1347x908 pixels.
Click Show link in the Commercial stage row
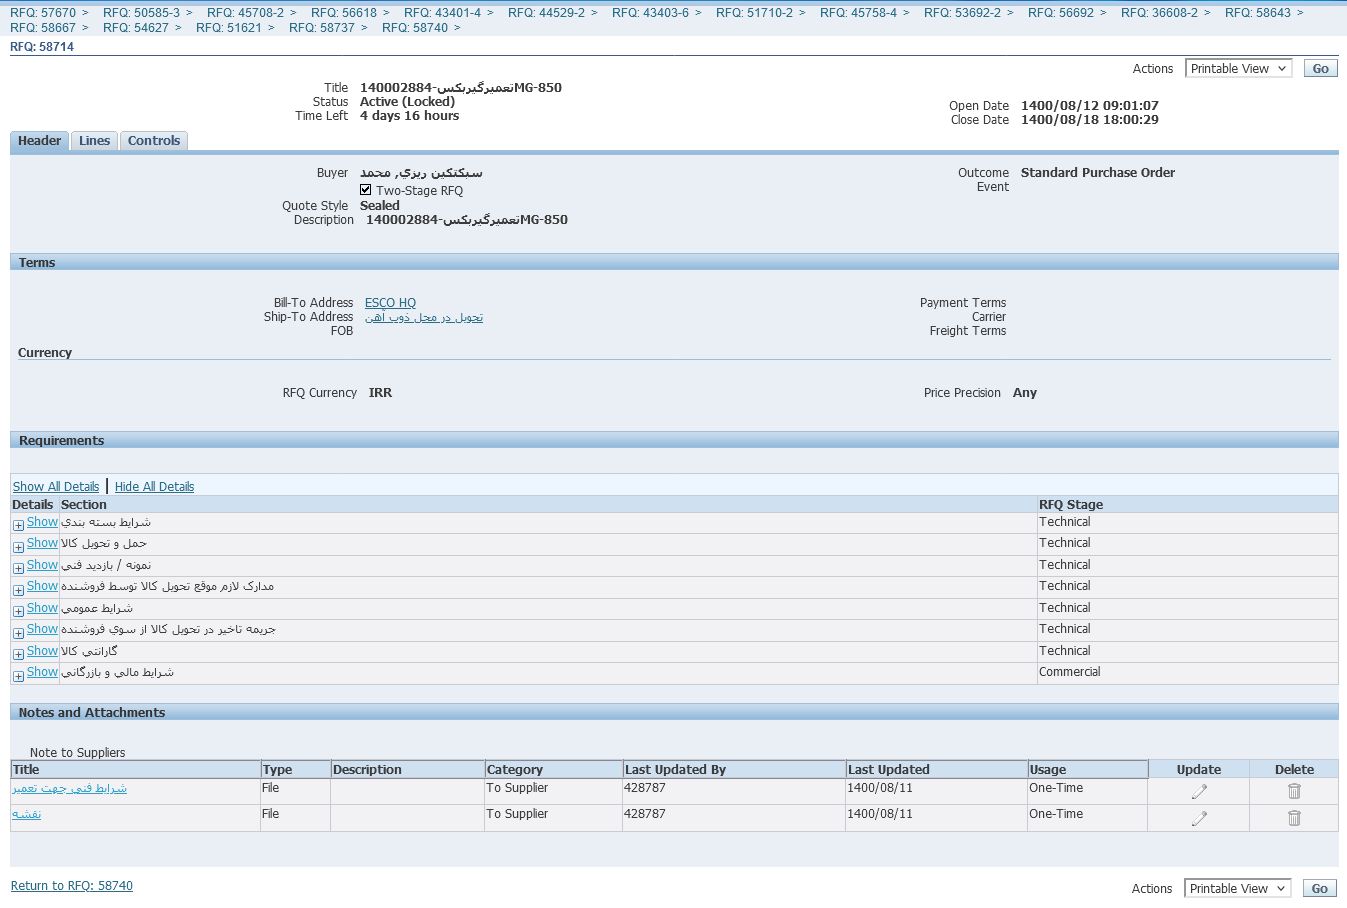pos(42,672)
